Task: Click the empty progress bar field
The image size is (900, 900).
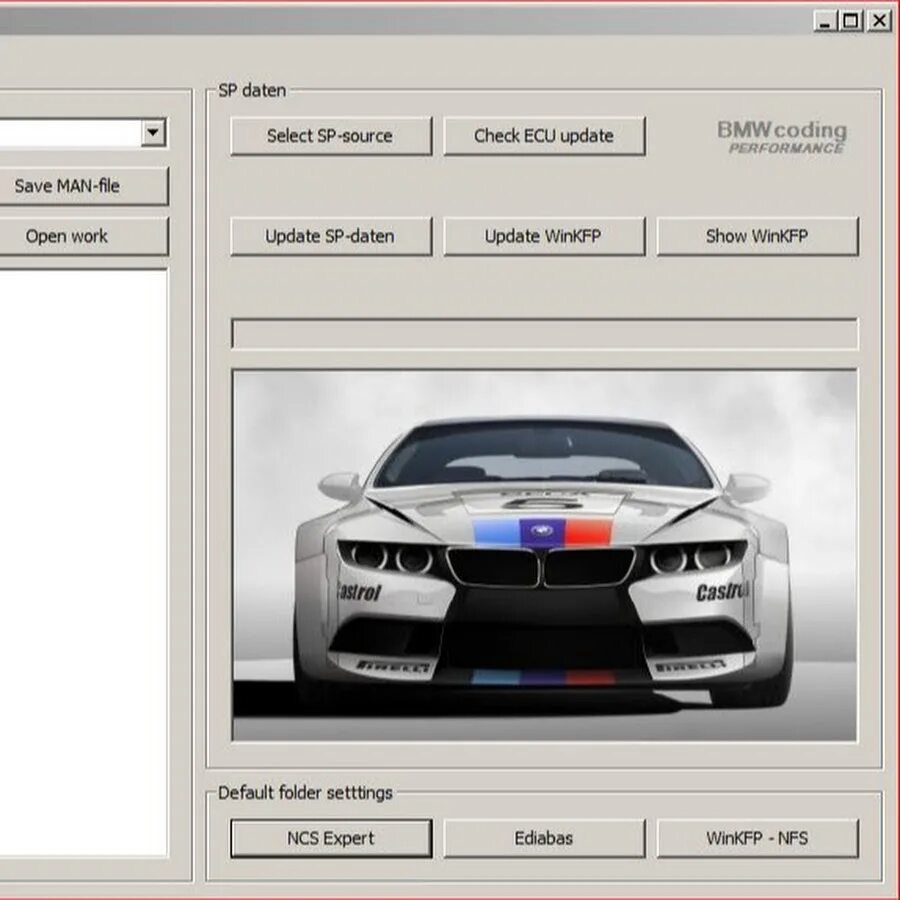Action: coord(544,333)
